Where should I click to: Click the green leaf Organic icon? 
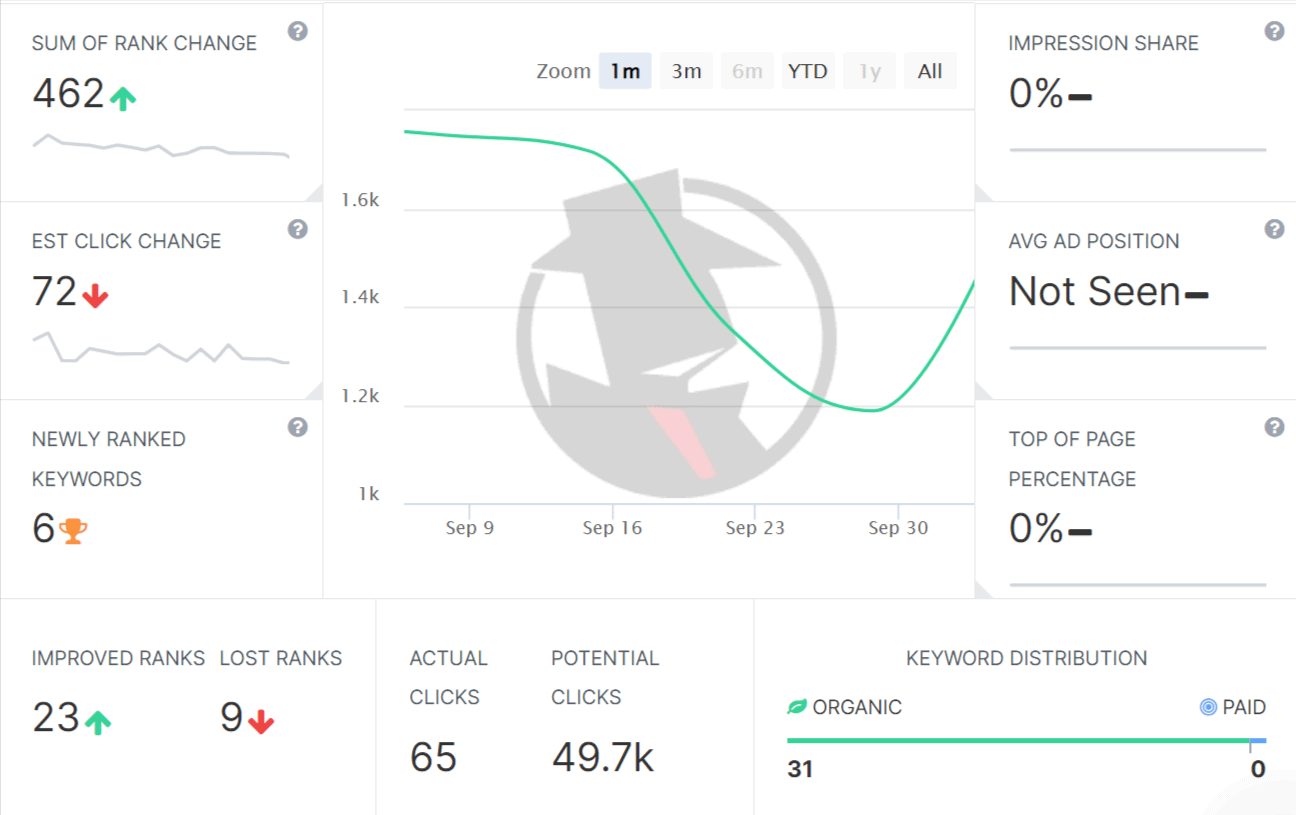coord(797,707)
